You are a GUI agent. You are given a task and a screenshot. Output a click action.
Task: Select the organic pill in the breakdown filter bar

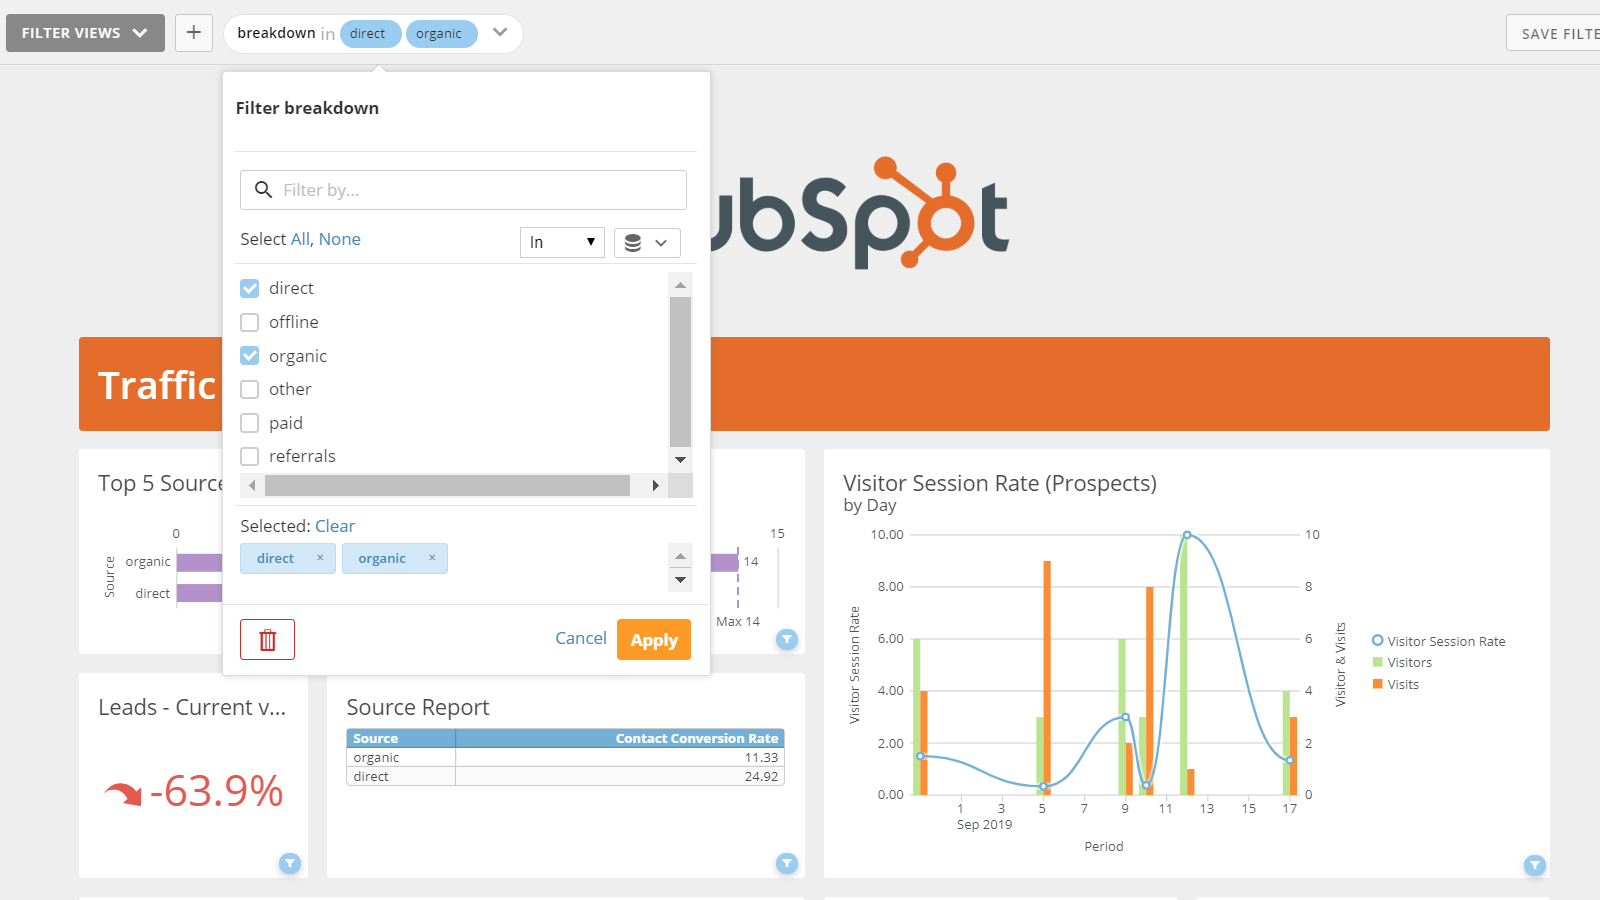[x=441, y=33]
